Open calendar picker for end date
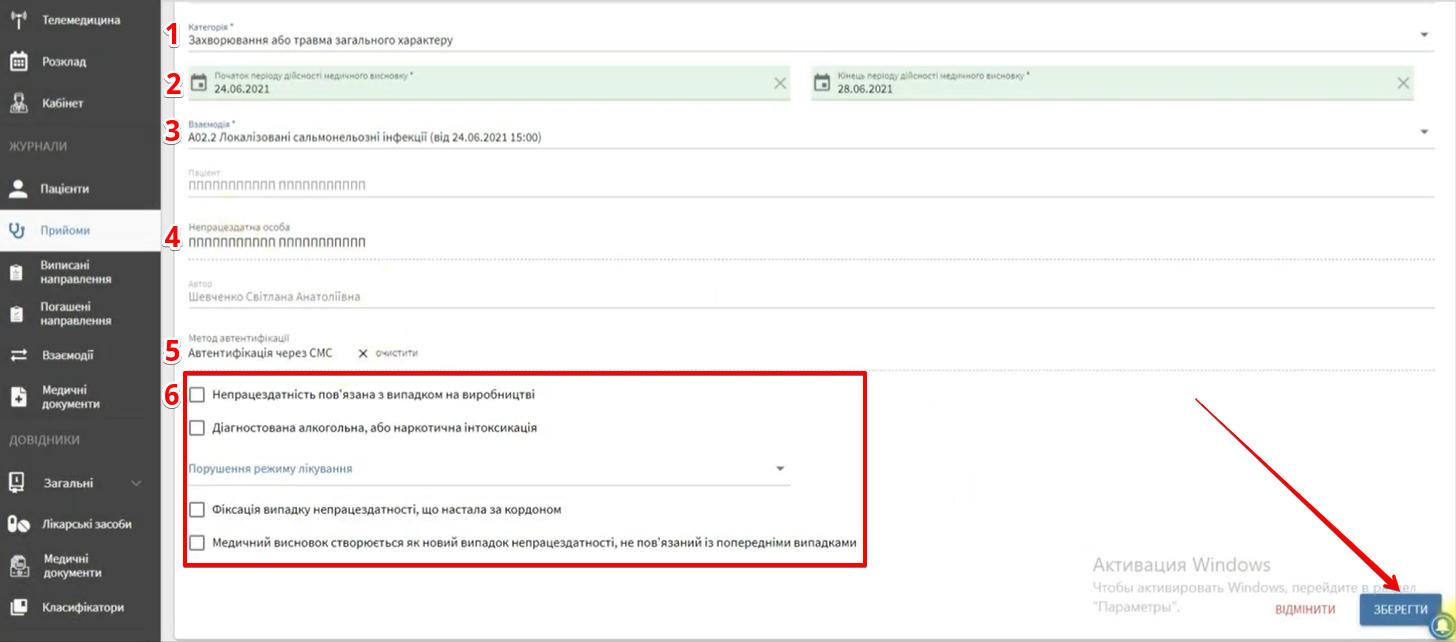 coord(822,83)
